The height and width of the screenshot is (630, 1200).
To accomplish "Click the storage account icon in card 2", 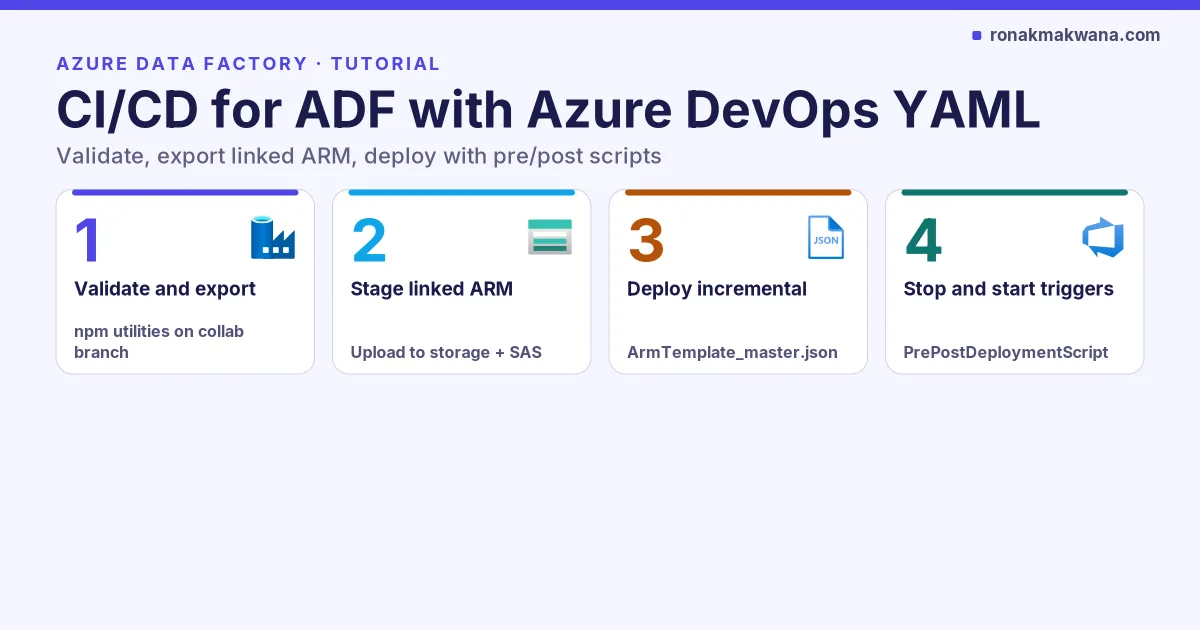I will pos(550,238).
